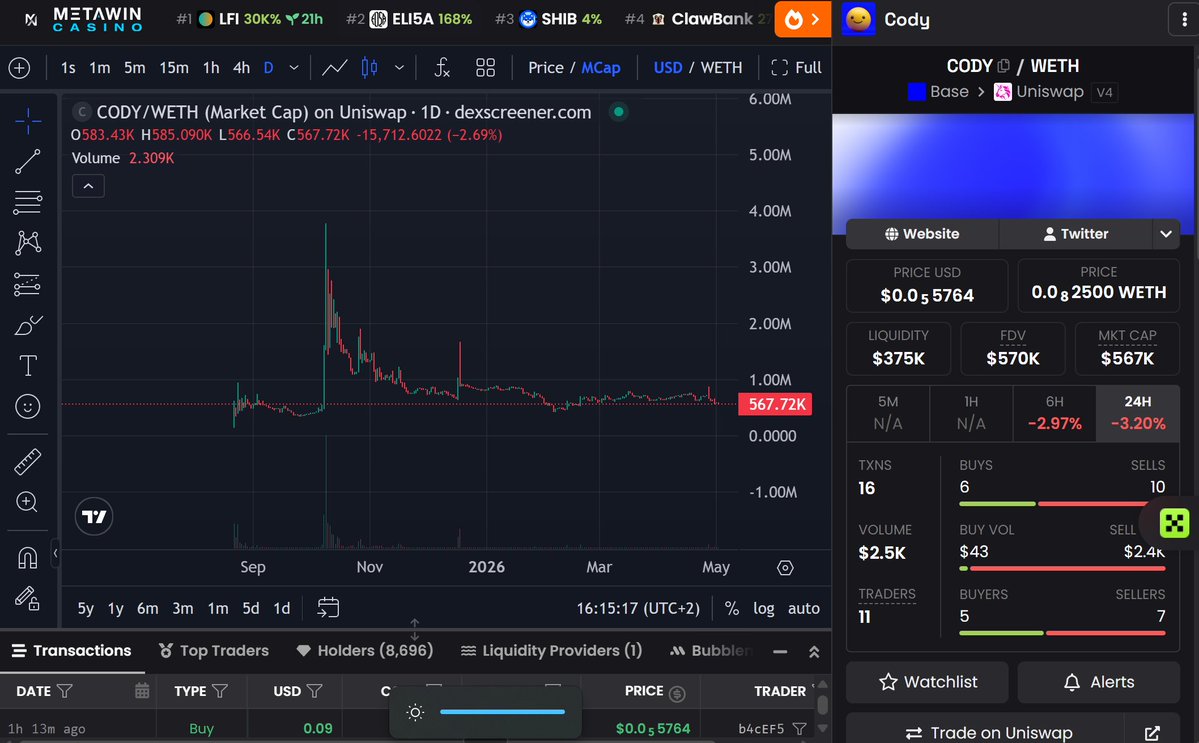Select the brush drawing tool
1199x743 pixels.
(x=28, y=326)
